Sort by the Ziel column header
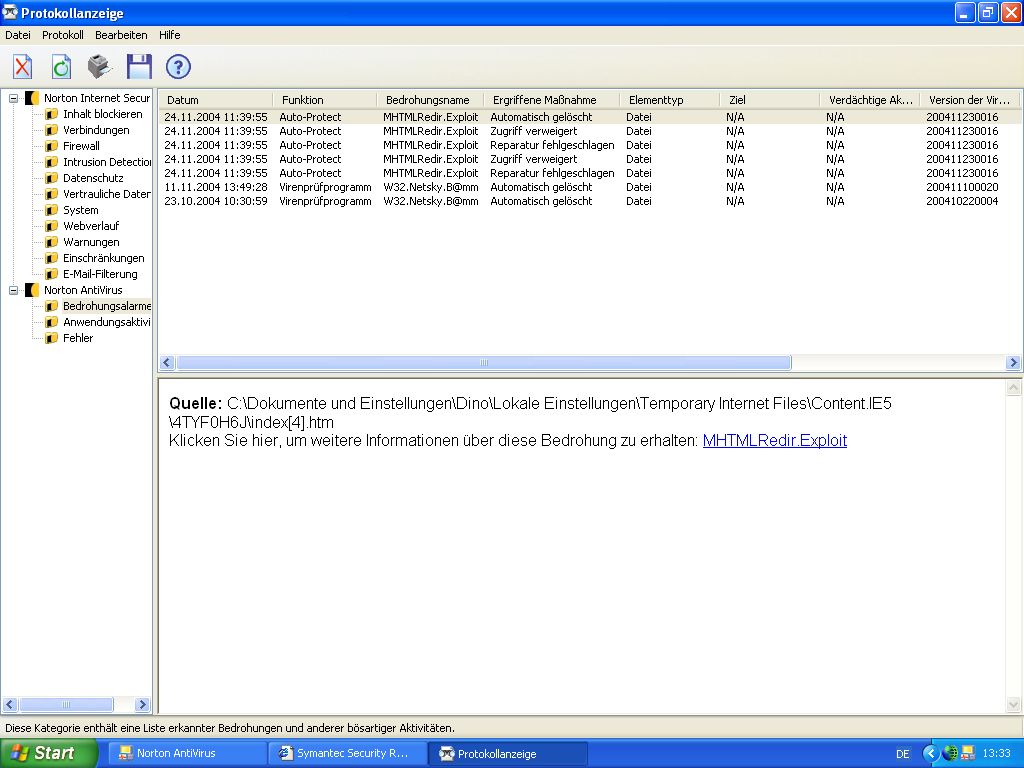The height and width of the screenshot is (768, 1024). 769,100
